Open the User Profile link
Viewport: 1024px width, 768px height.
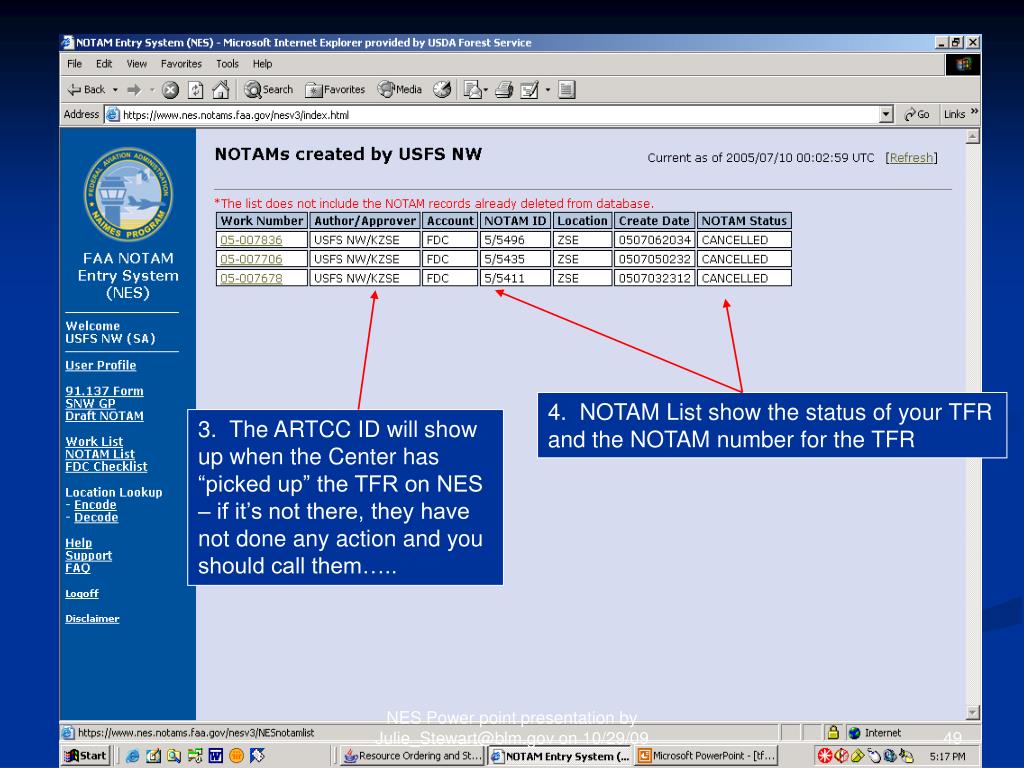101,366
